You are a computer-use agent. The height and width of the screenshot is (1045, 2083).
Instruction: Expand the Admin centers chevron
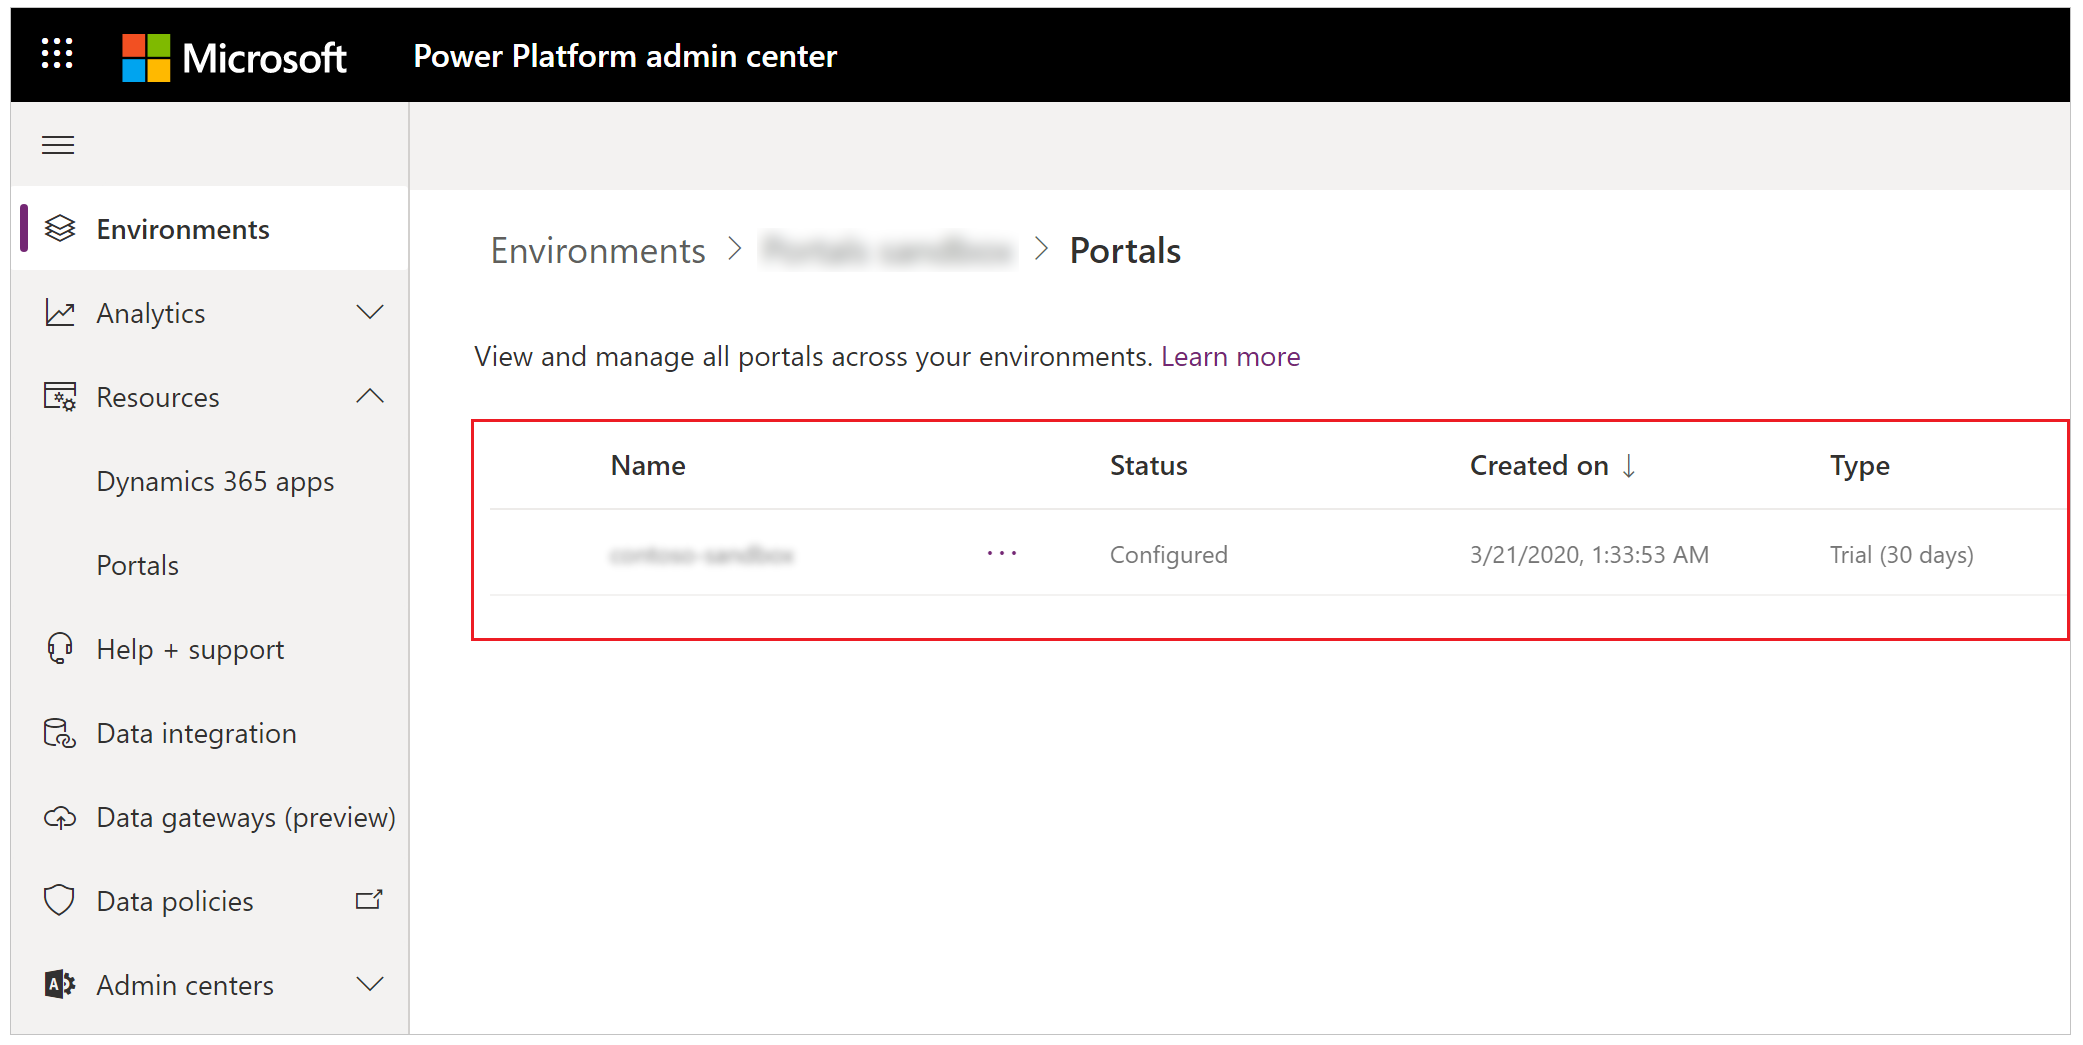pyautogui.click(x=370, y=985)
